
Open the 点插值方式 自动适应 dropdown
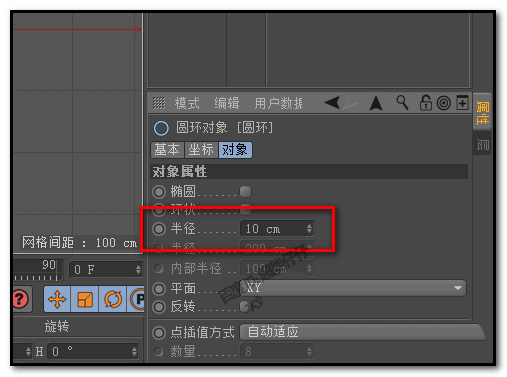tap(362, 332)
